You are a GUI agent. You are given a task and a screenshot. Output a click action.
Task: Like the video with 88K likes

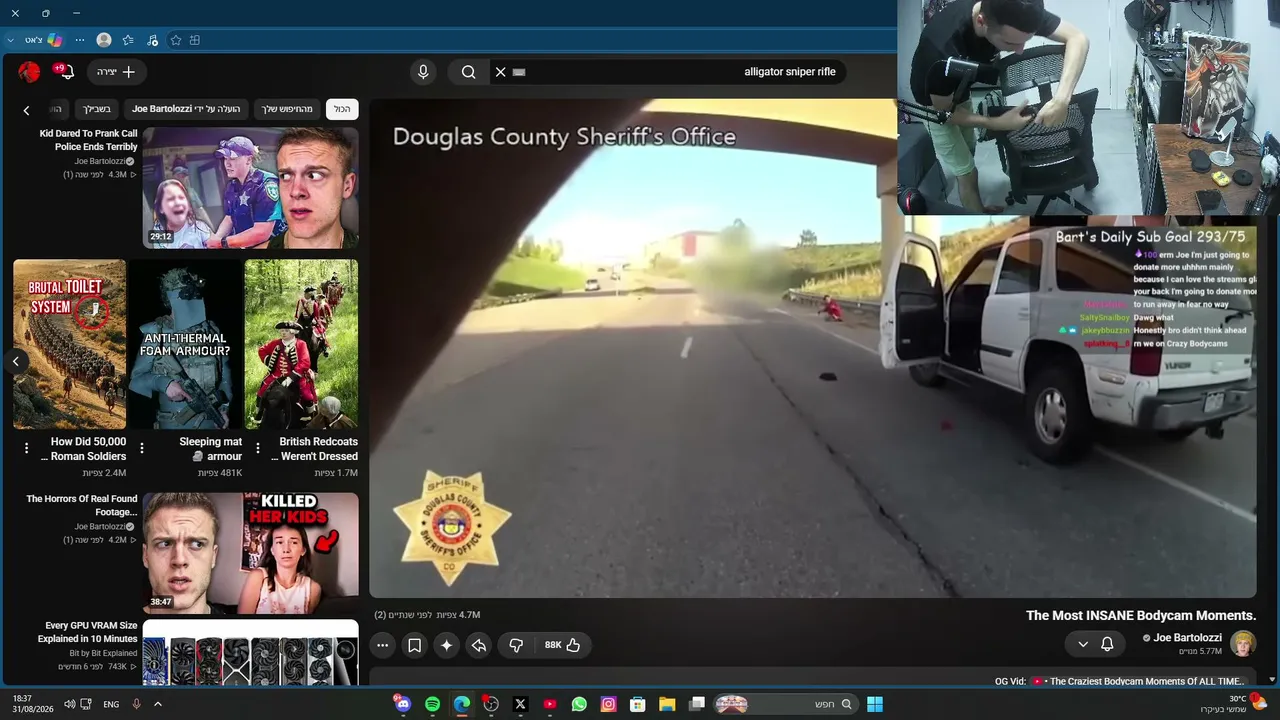pos(563,646)
